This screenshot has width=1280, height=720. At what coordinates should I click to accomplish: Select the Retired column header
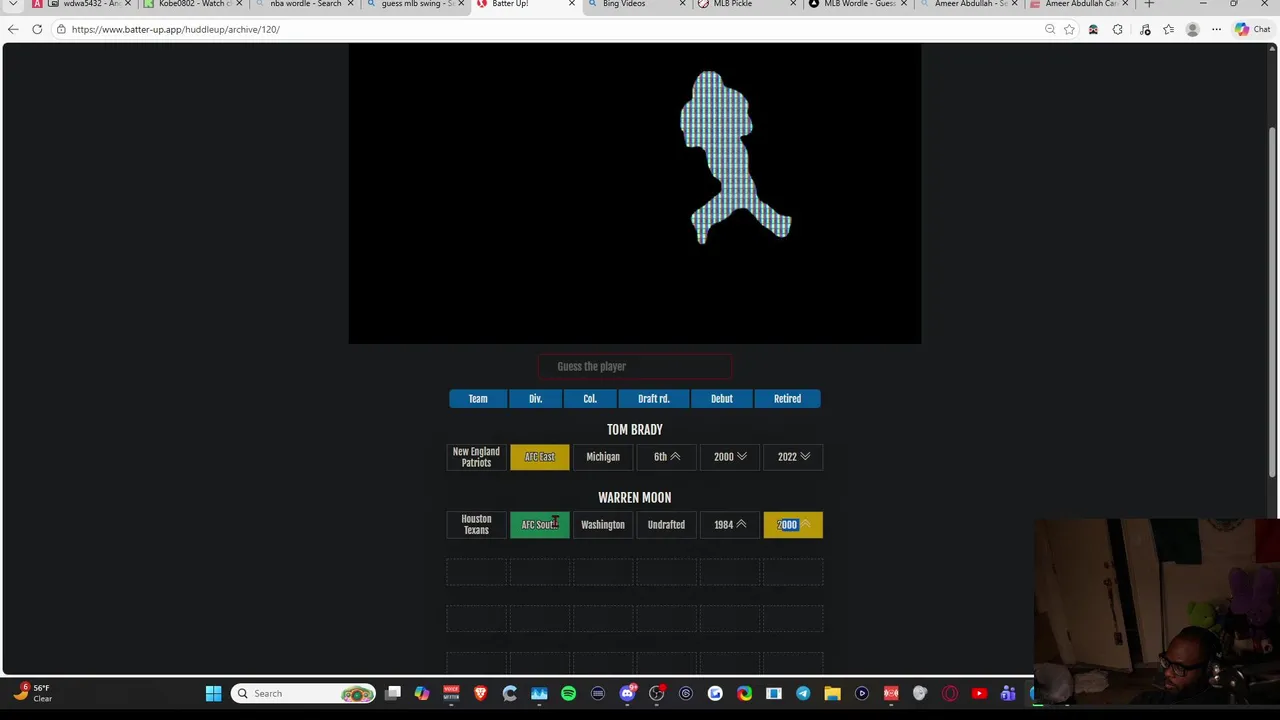tap(787, 399)
